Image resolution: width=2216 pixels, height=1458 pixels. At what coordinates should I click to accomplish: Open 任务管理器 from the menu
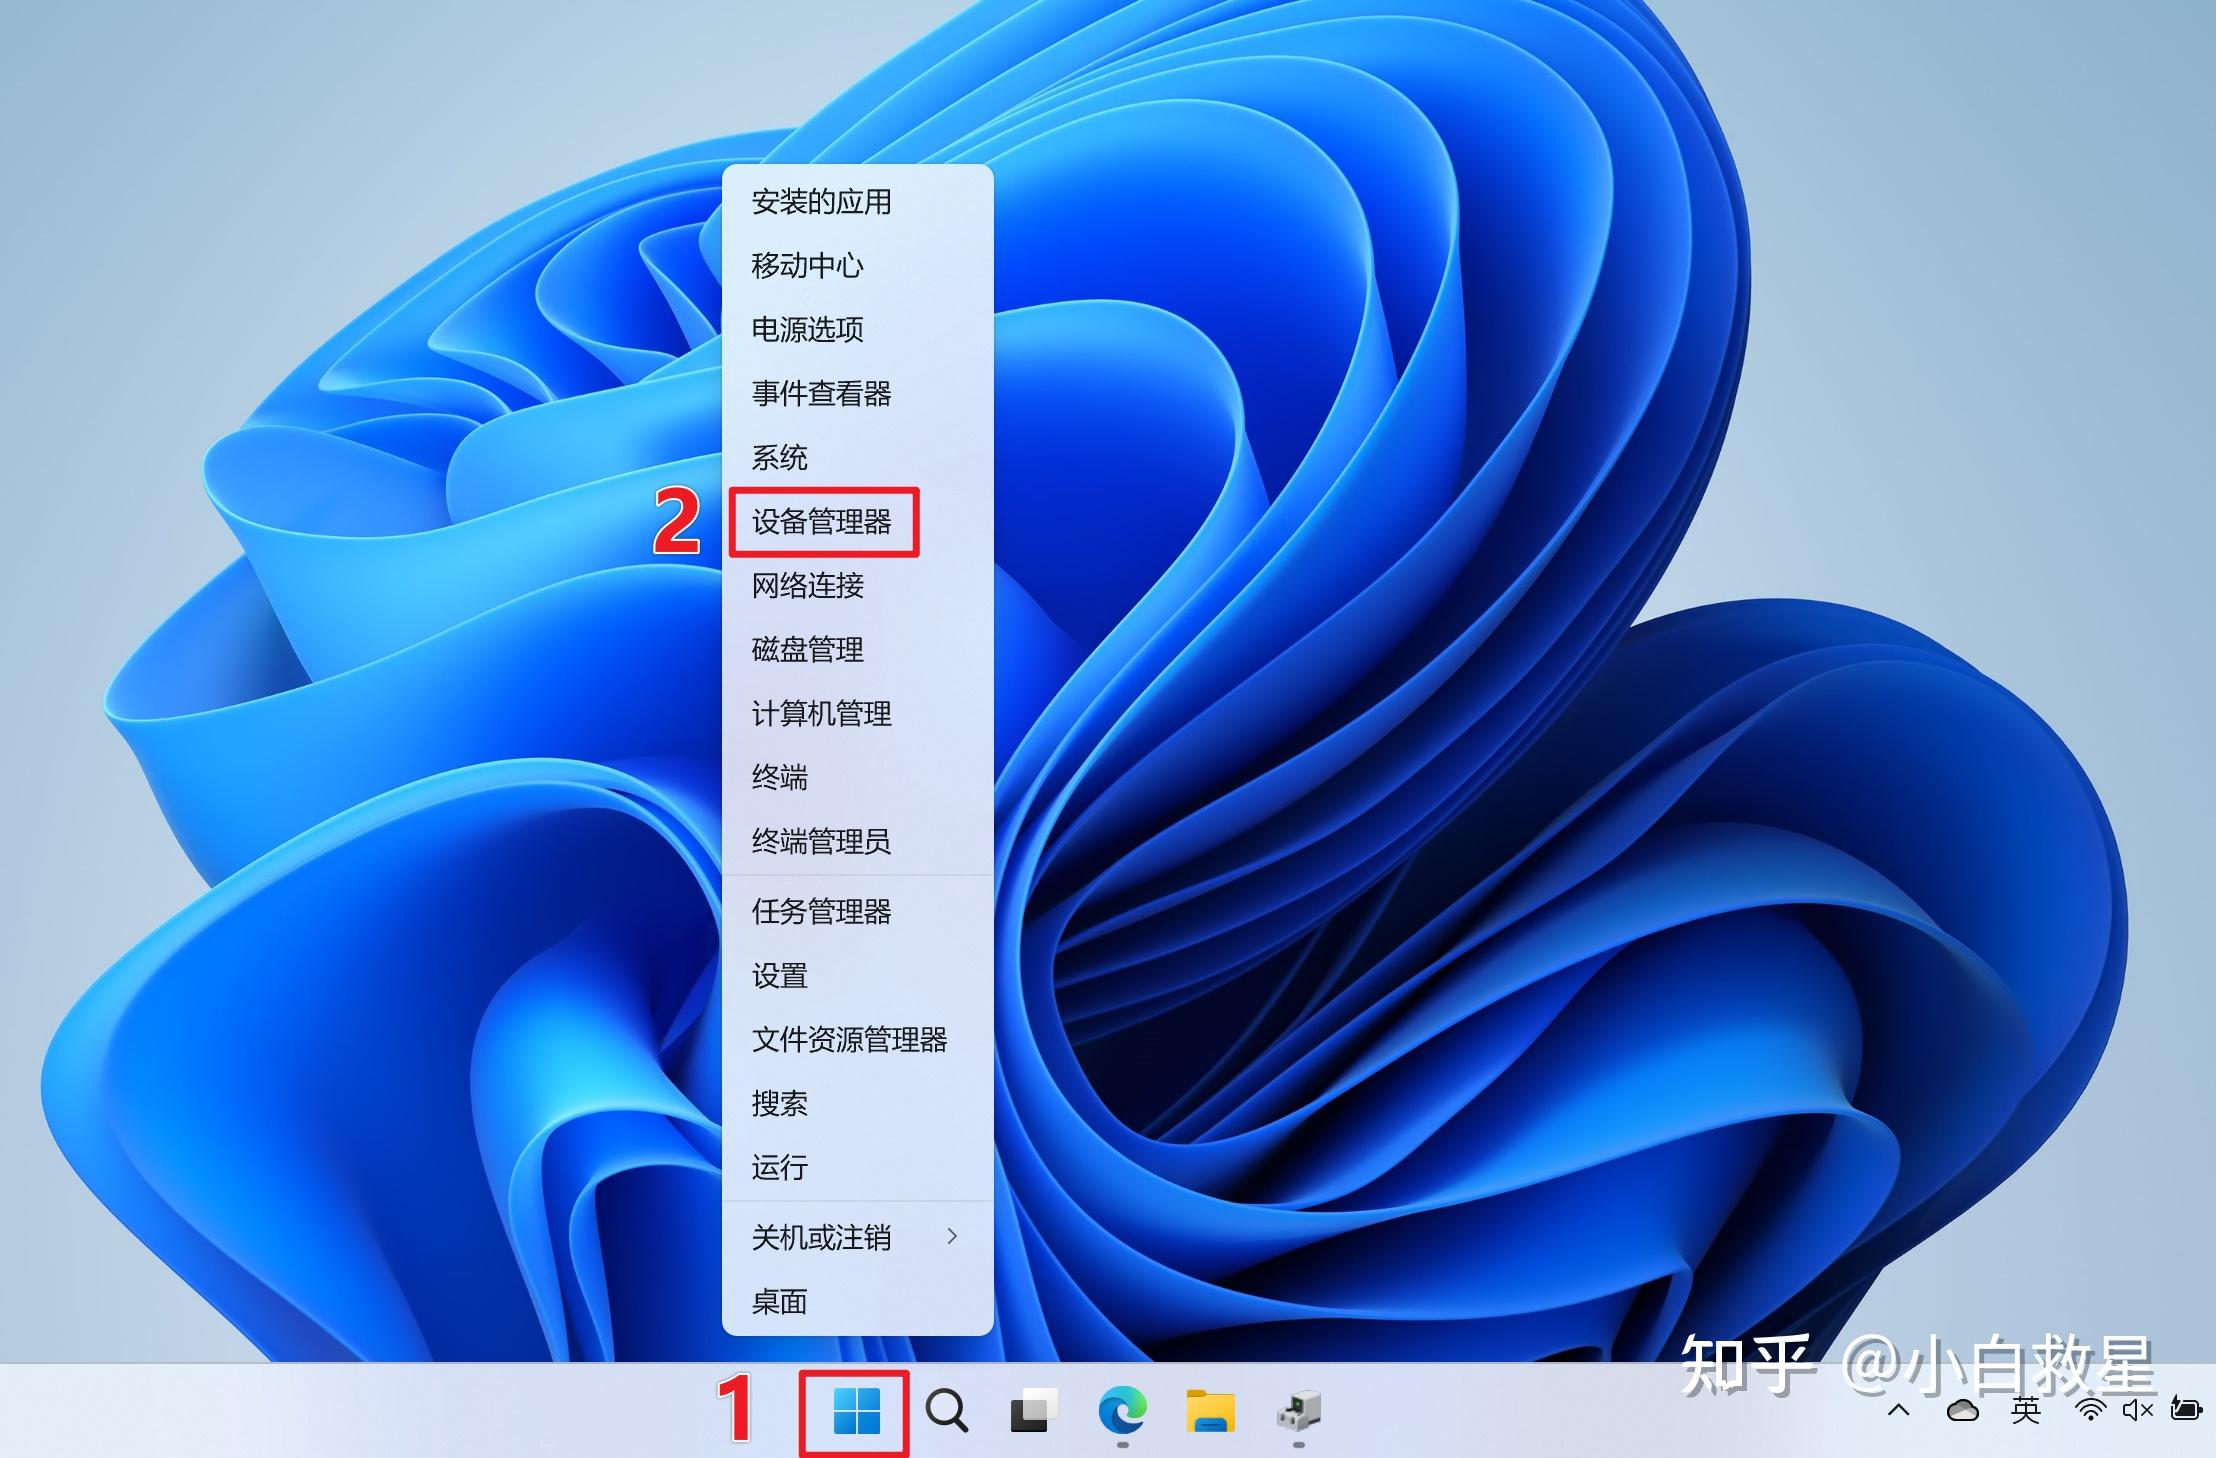coord(822,912)
